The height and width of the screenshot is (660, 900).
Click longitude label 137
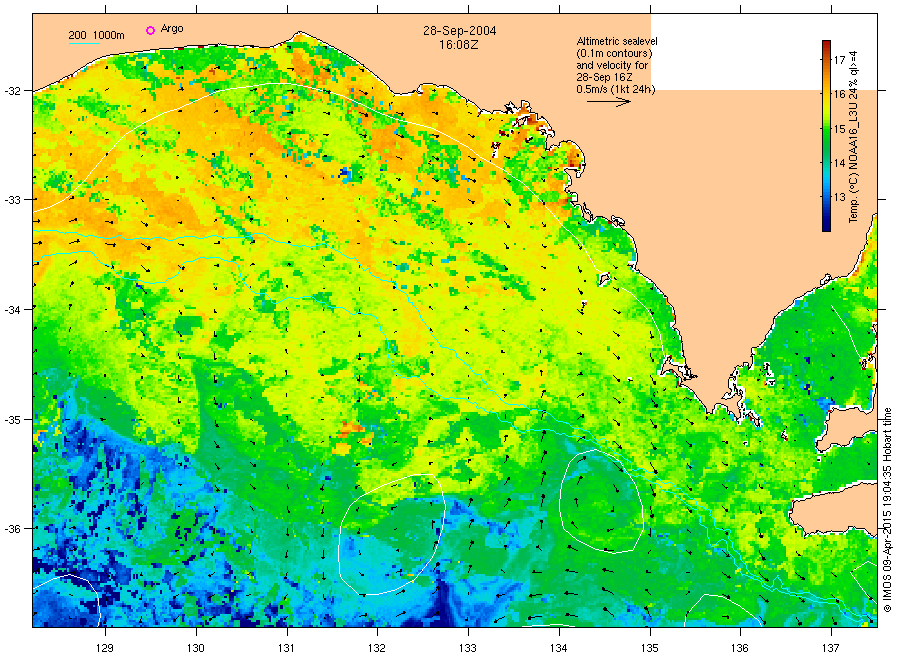(831, 648)
